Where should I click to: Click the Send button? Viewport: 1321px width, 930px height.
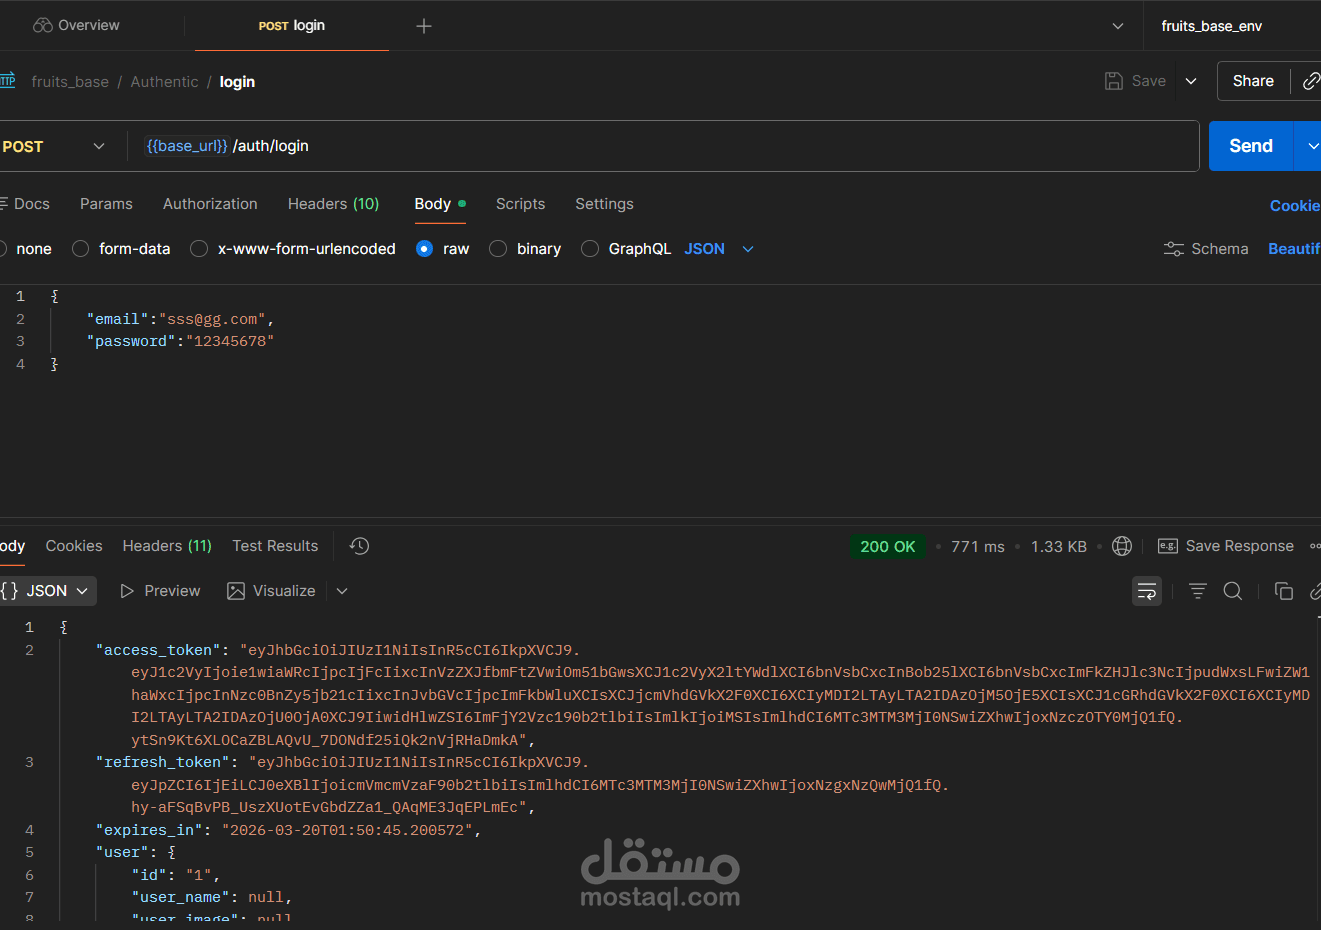pos(1250,146)
